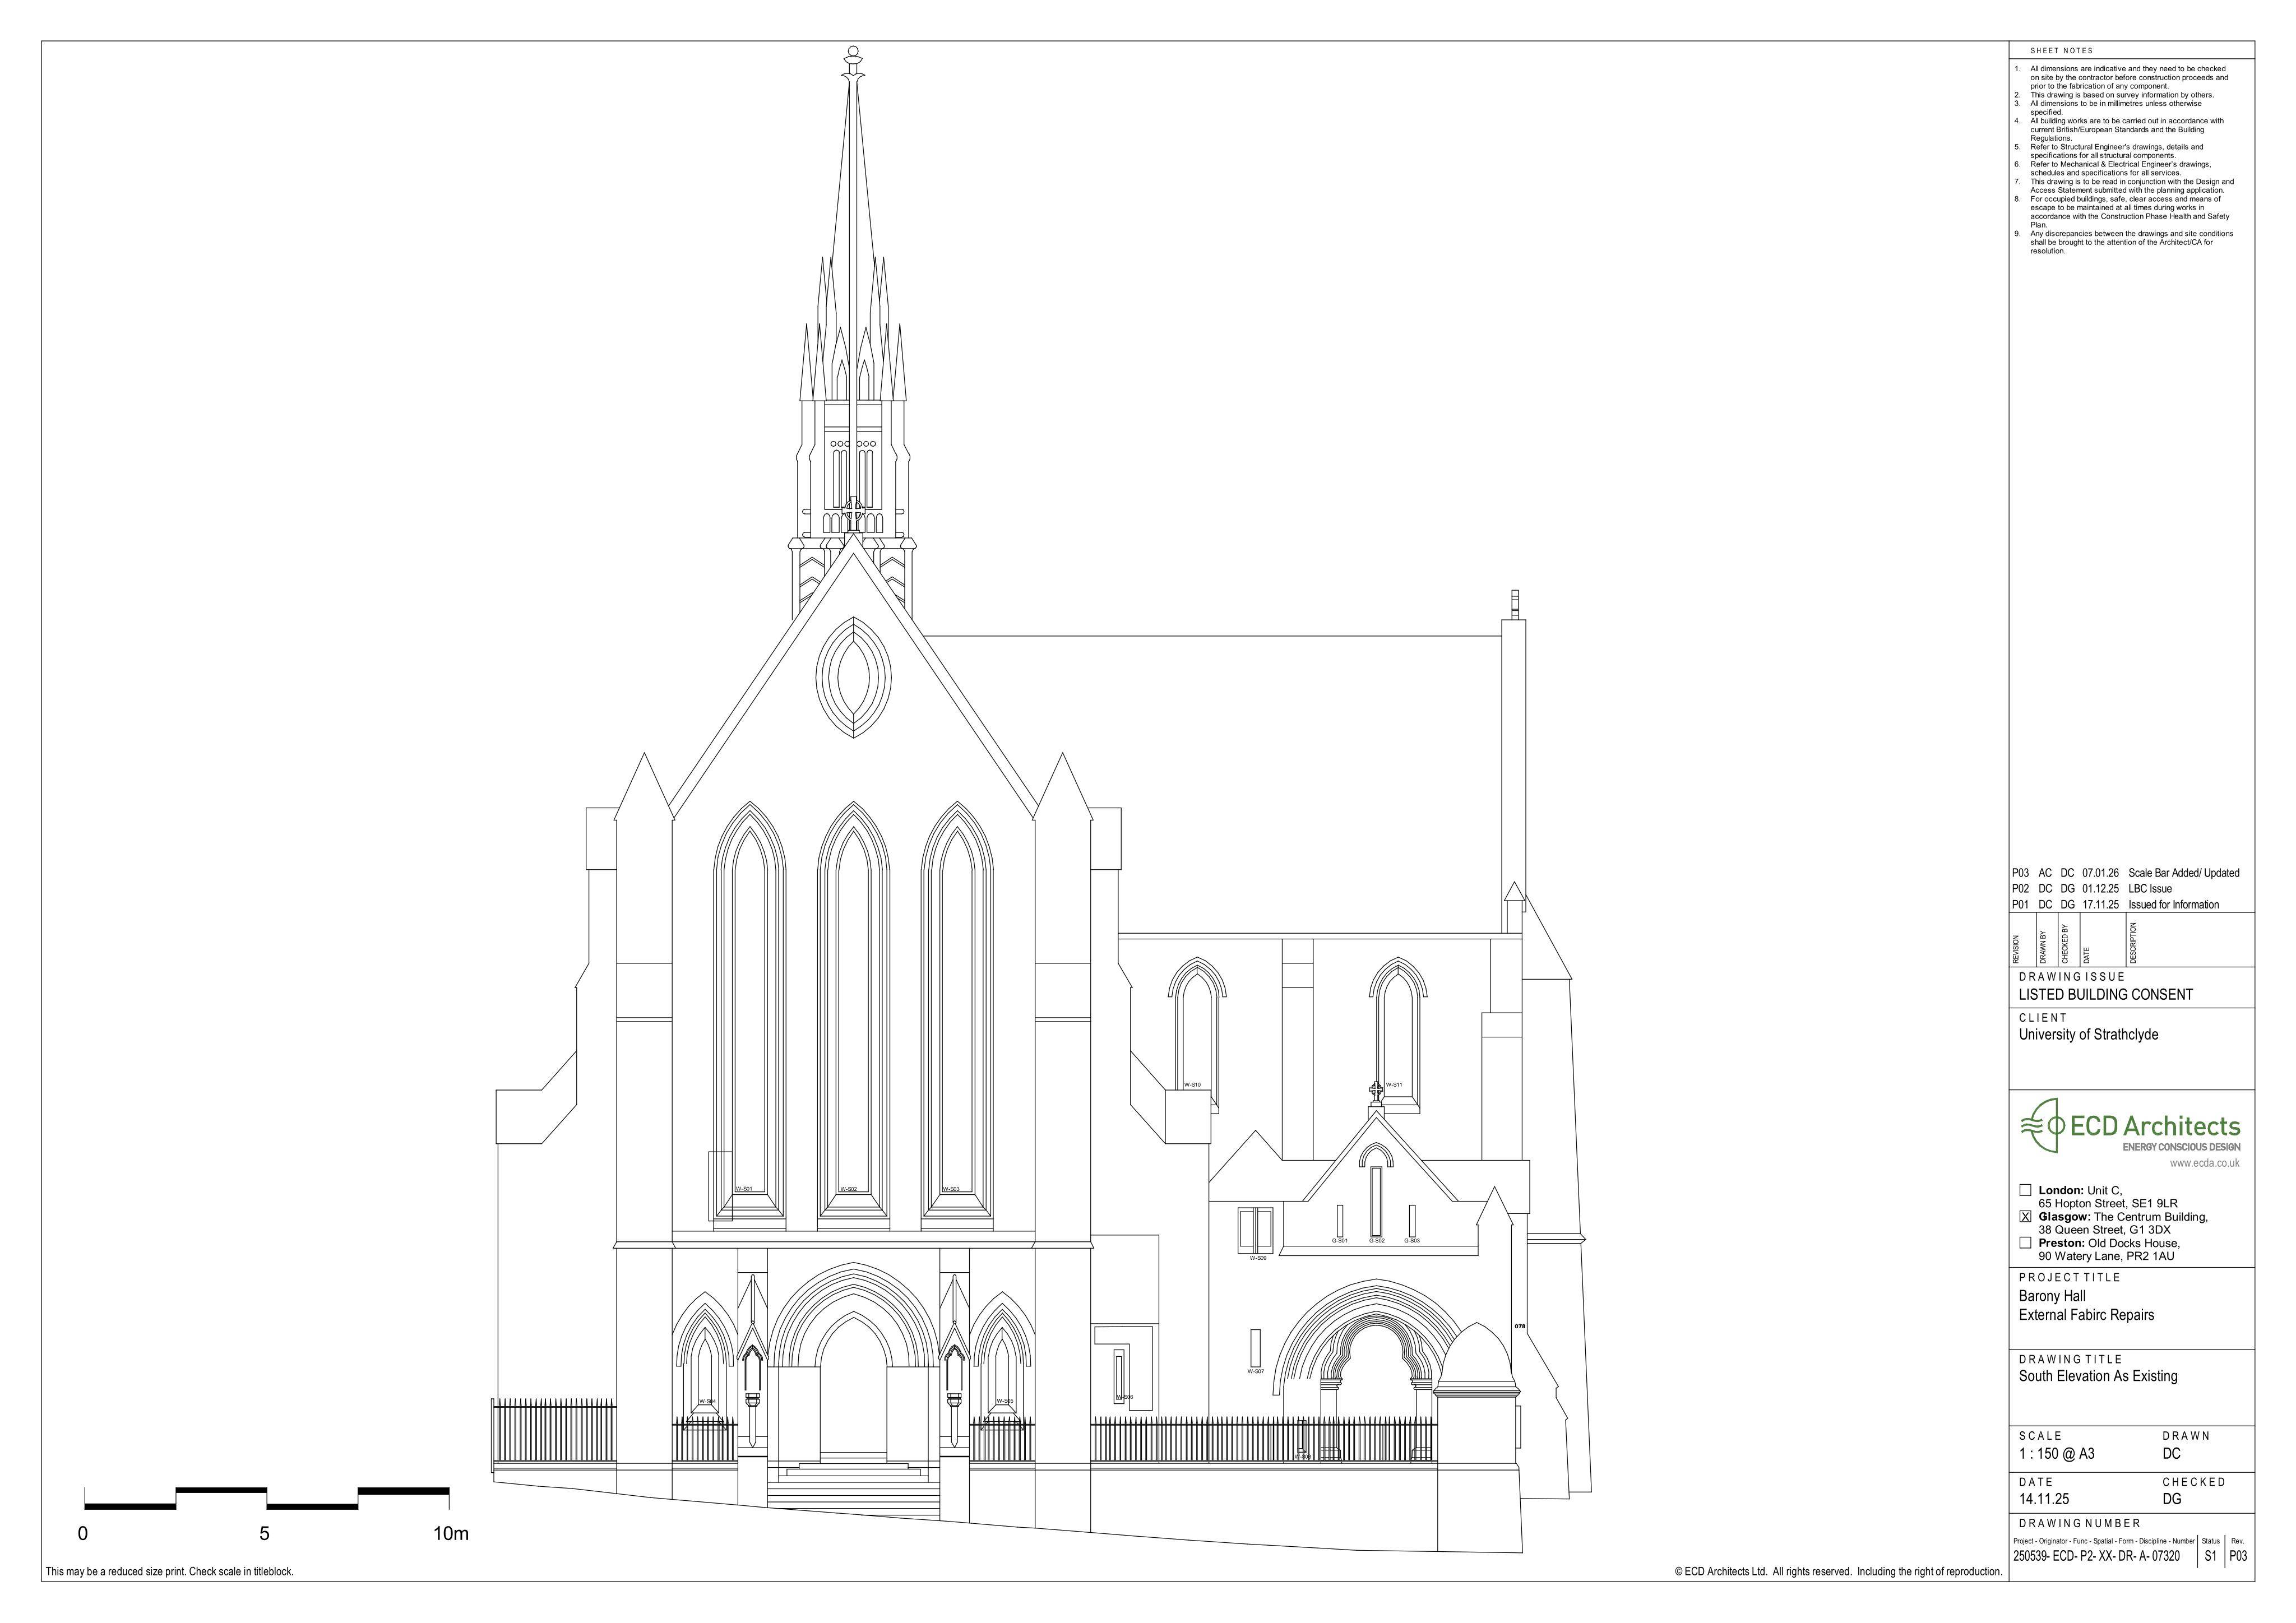Toggle the Glasgow office checkbox
The height and width of the screenshot is (1623, 2296).
2026,1217
